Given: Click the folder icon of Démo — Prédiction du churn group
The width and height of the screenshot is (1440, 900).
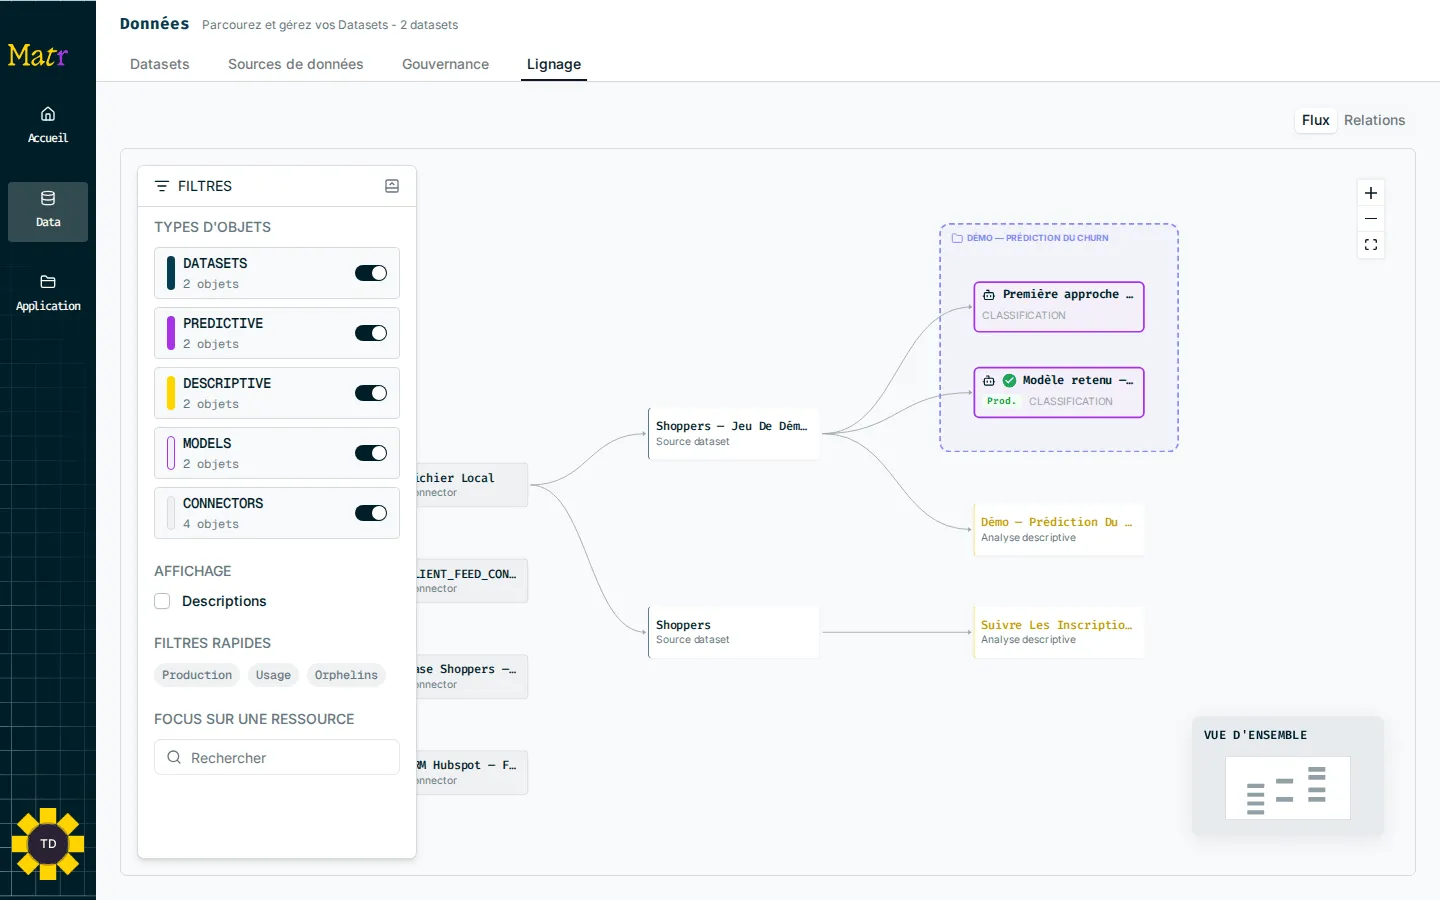Looking at the screenshot, I should pos(957,238).
